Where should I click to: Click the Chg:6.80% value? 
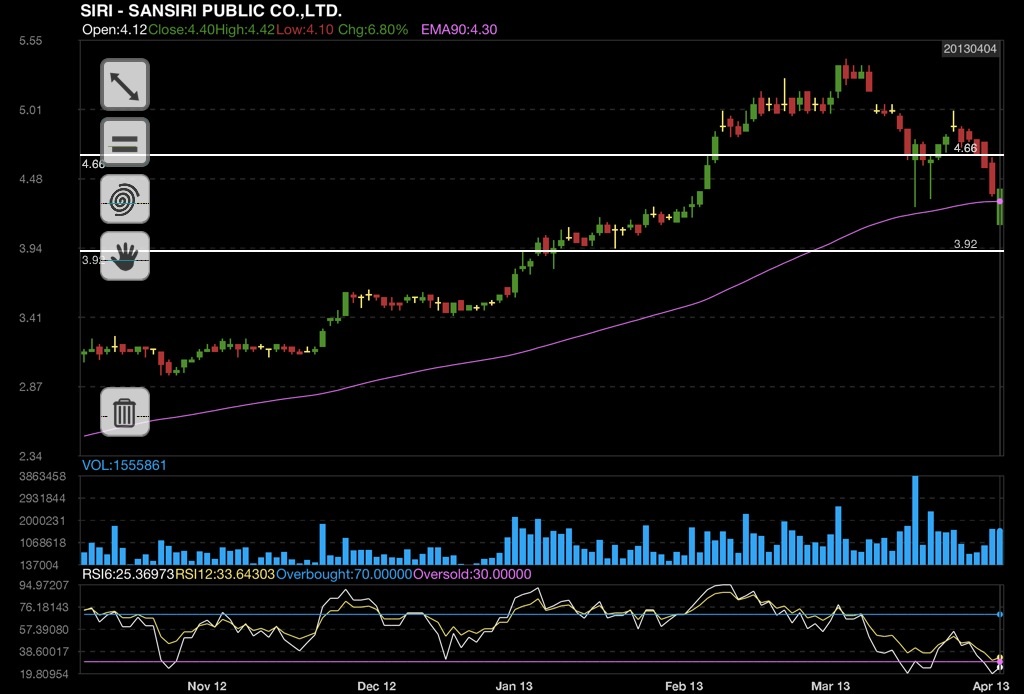[x=373, y=29]
